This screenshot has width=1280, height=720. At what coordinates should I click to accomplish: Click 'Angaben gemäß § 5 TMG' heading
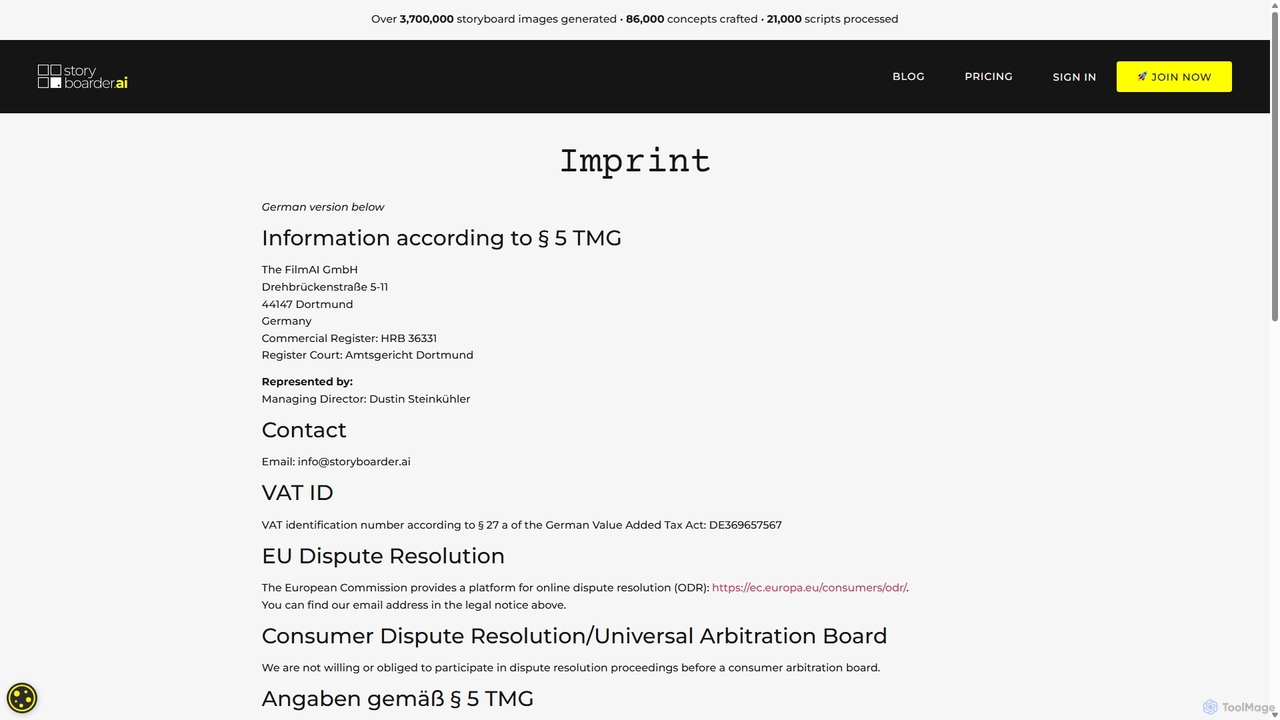tap(397, 699)
